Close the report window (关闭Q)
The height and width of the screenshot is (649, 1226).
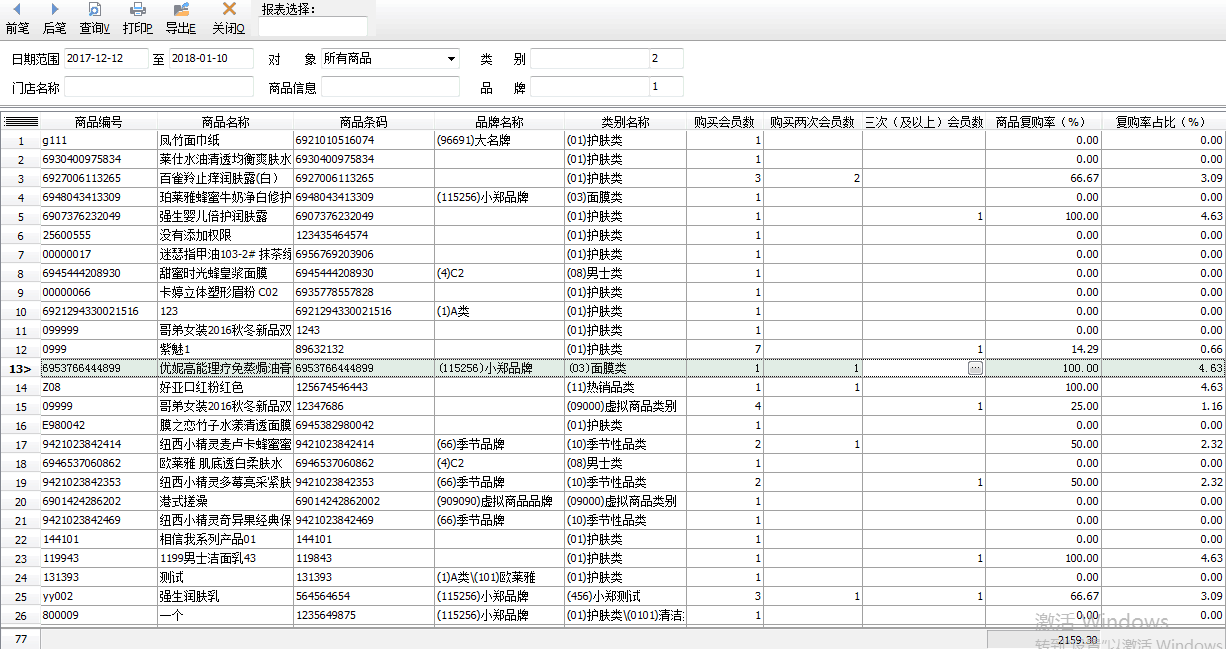point(228,18)
